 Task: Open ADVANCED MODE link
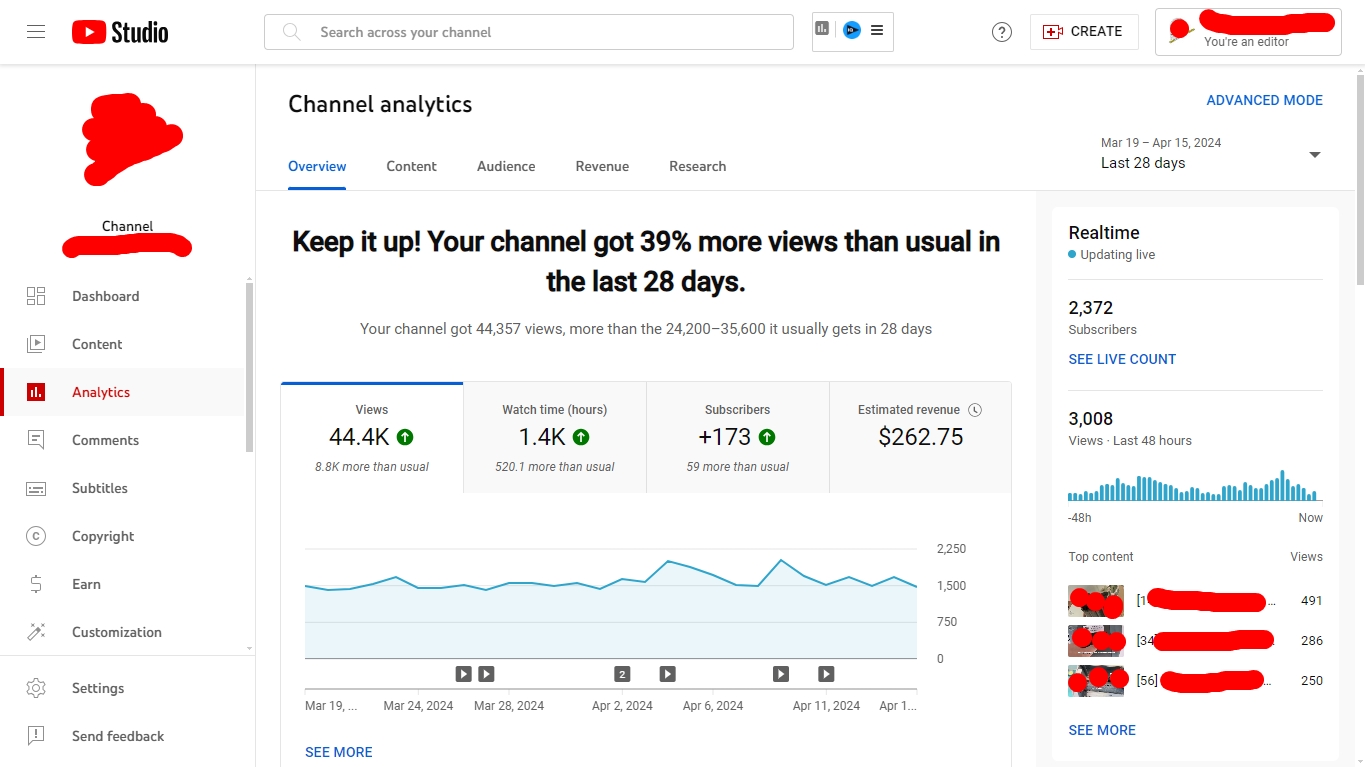(1264, 100)
